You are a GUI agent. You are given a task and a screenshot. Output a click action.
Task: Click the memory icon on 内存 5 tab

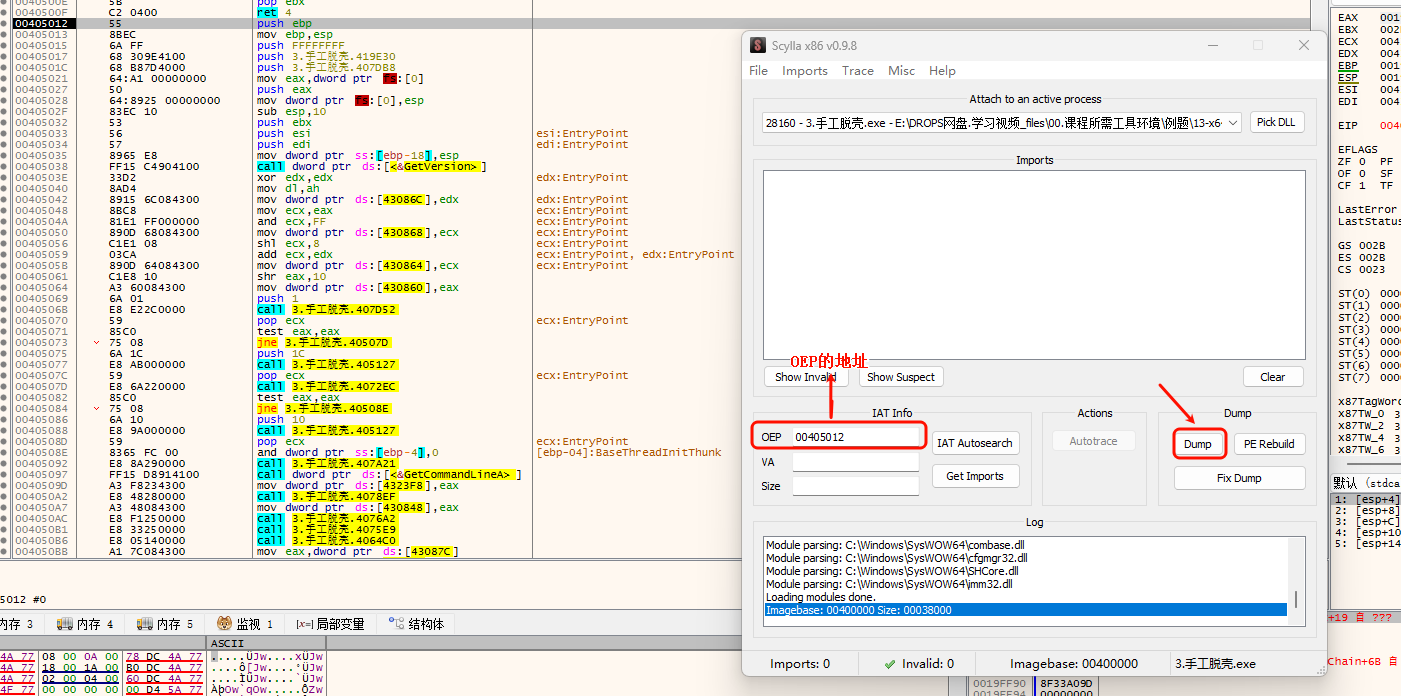pyautogui.click(x=144, y=623)
